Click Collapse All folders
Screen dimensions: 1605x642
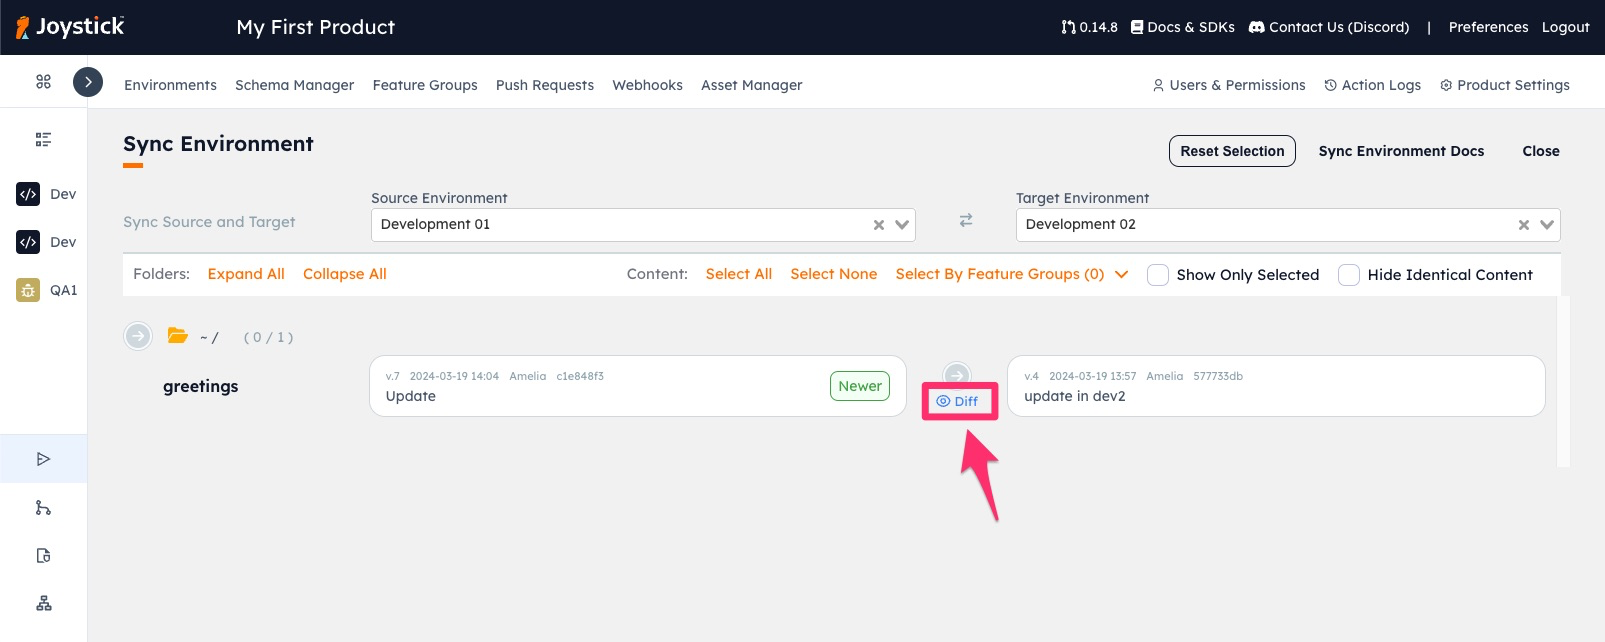[344, 274]
